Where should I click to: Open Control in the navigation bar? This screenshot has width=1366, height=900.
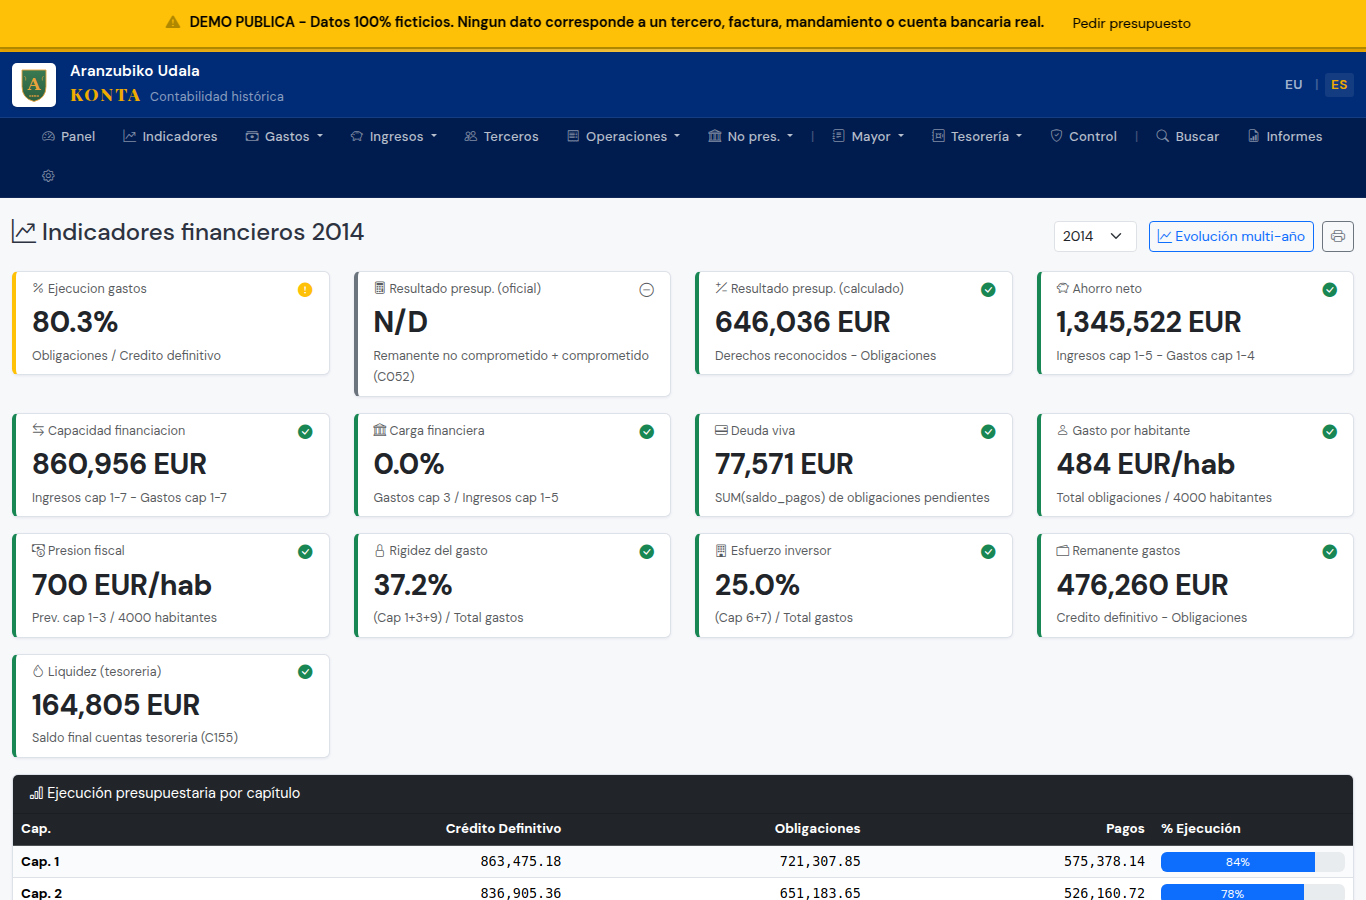pyautogui.click(x=1084, y=137)
